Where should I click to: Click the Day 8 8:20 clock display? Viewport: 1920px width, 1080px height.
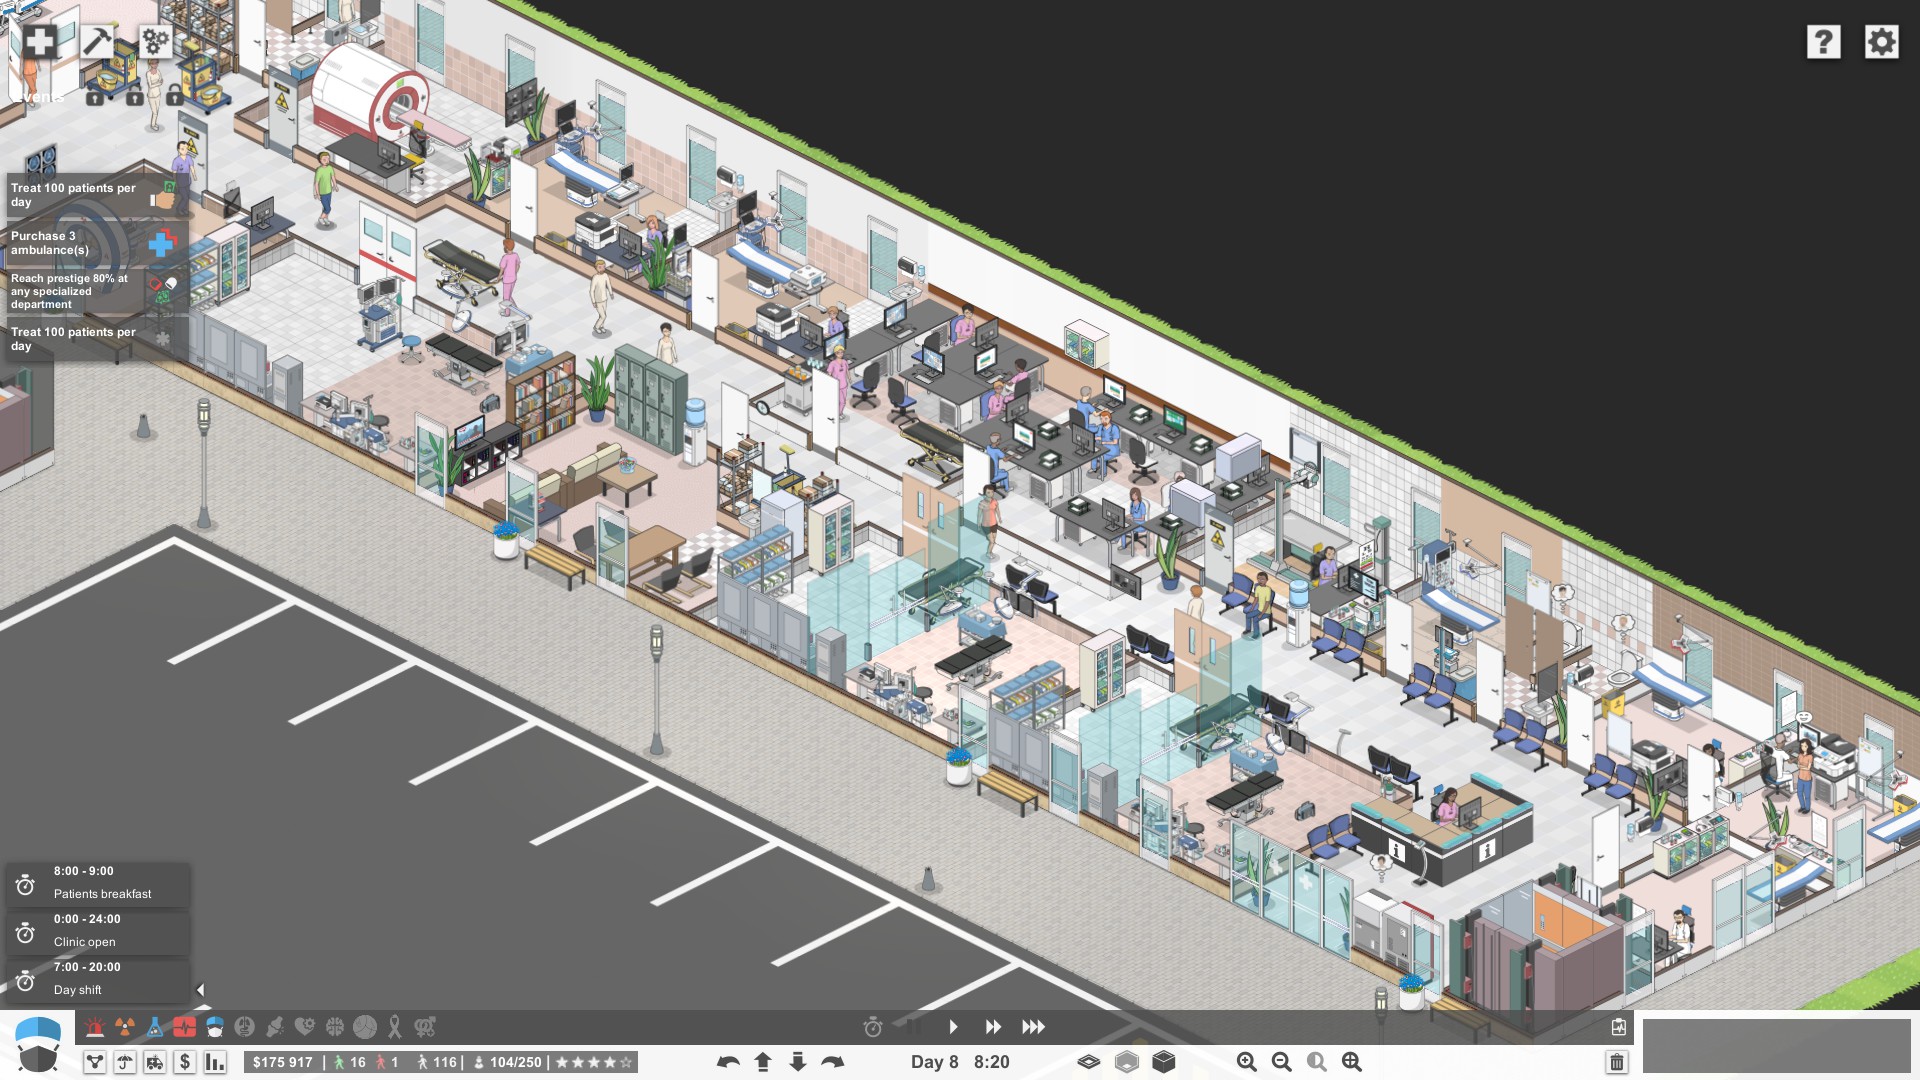(x=960, y=1062)
